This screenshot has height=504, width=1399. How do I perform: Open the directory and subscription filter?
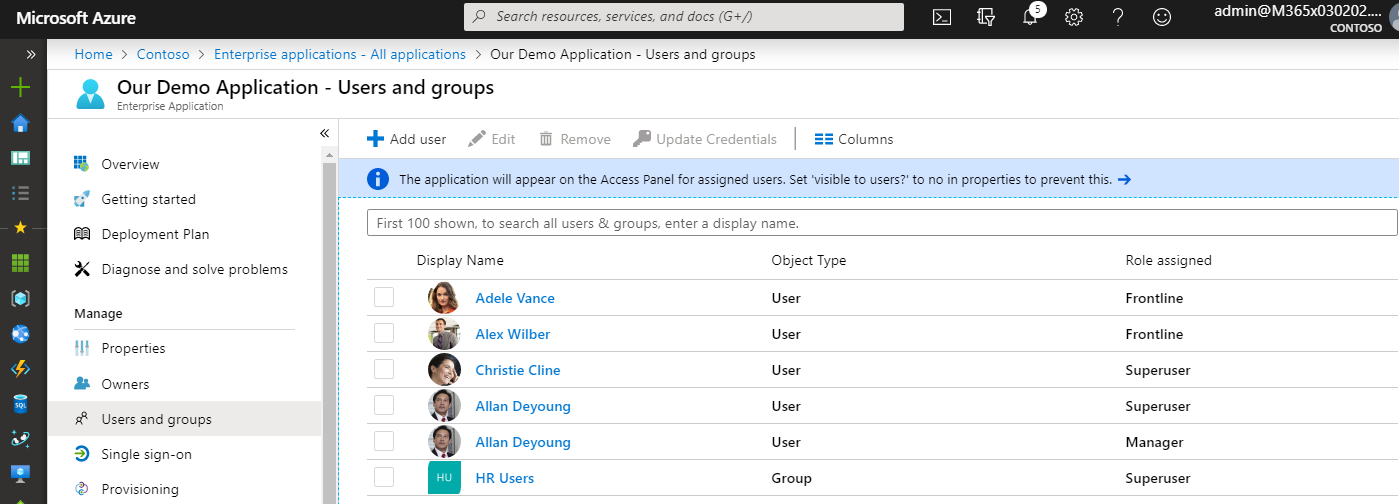(x=986, y=17)
